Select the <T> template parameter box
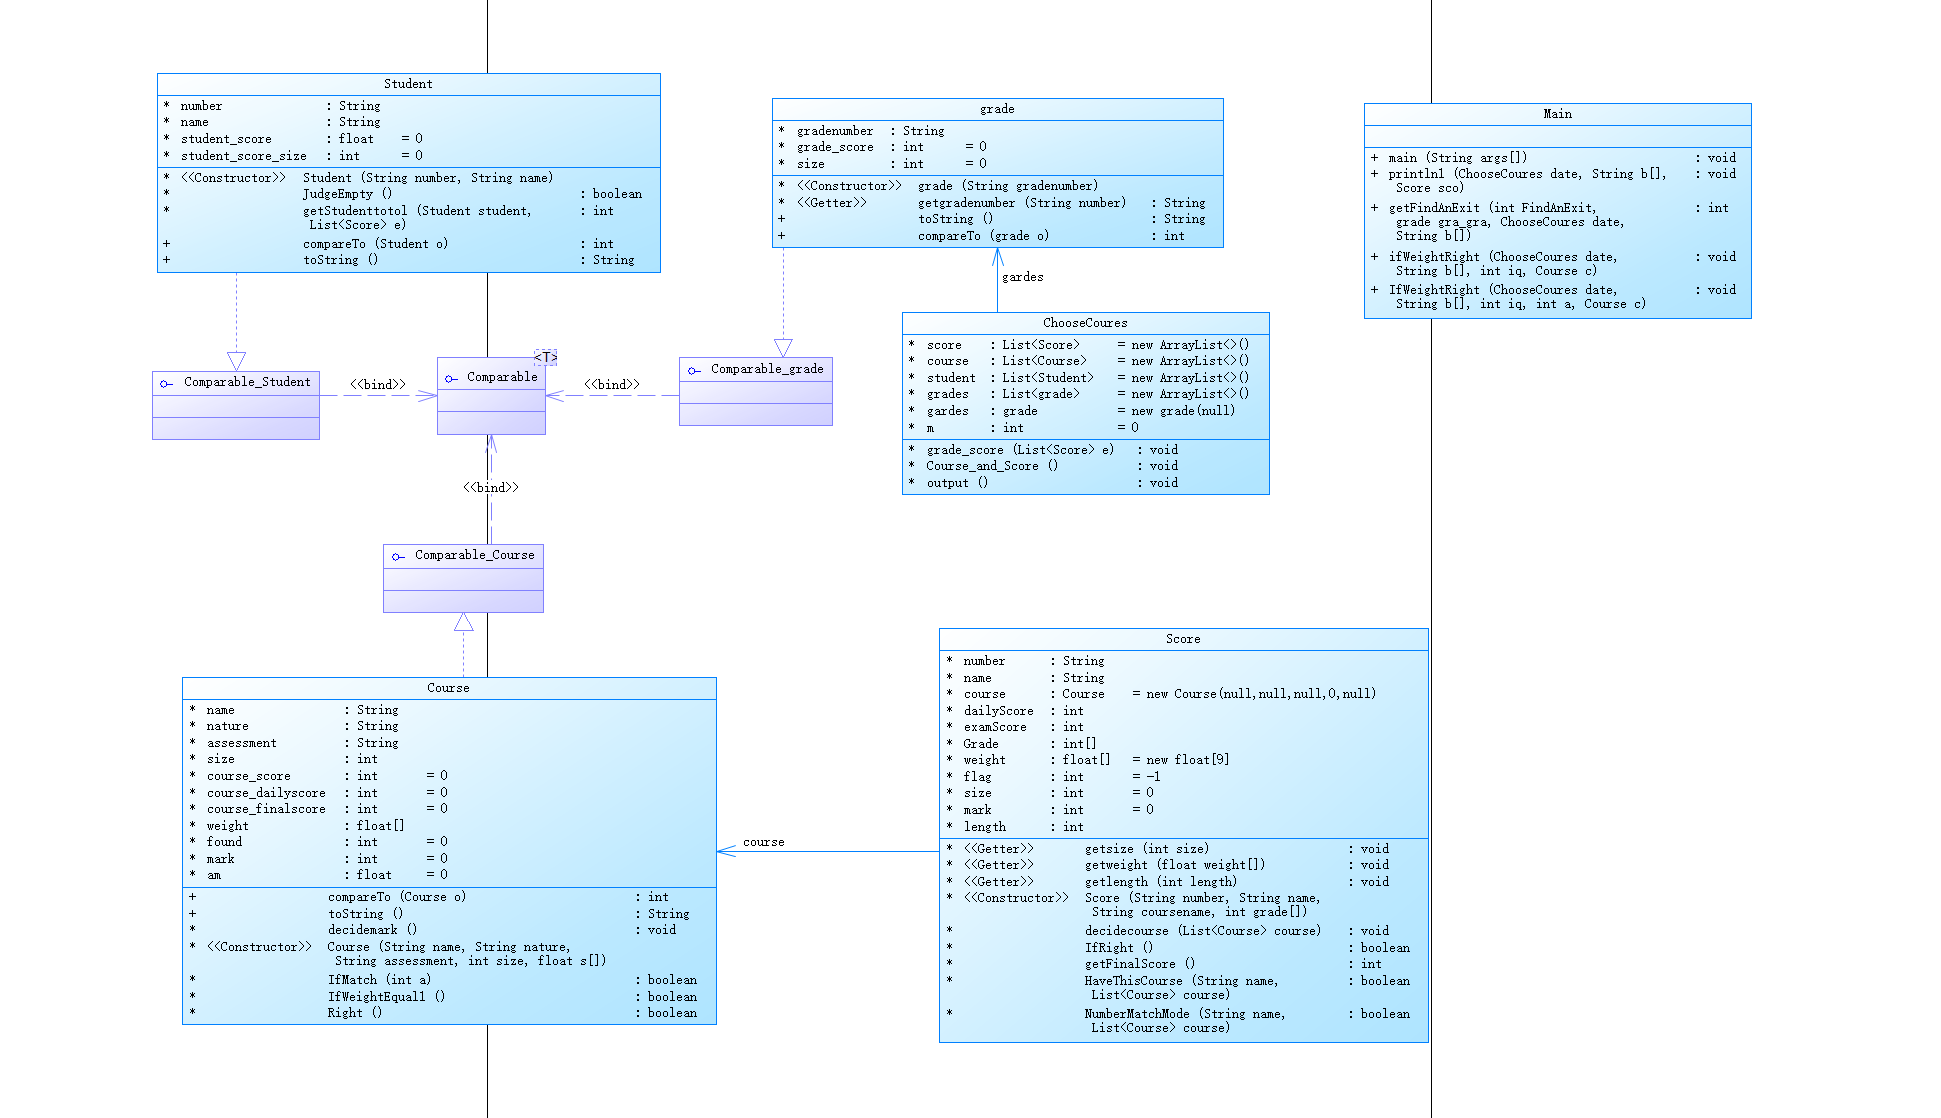The image size is (1941, 1118). (x=545, y=357)
